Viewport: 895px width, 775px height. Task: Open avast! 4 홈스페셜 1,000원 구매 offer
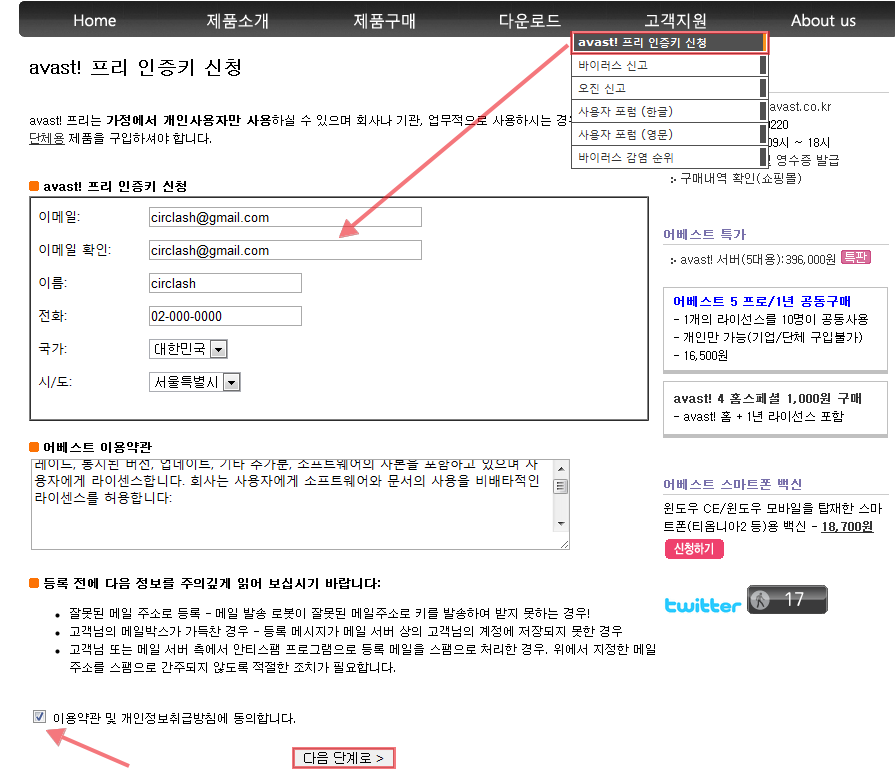click(x=767, y=398)
